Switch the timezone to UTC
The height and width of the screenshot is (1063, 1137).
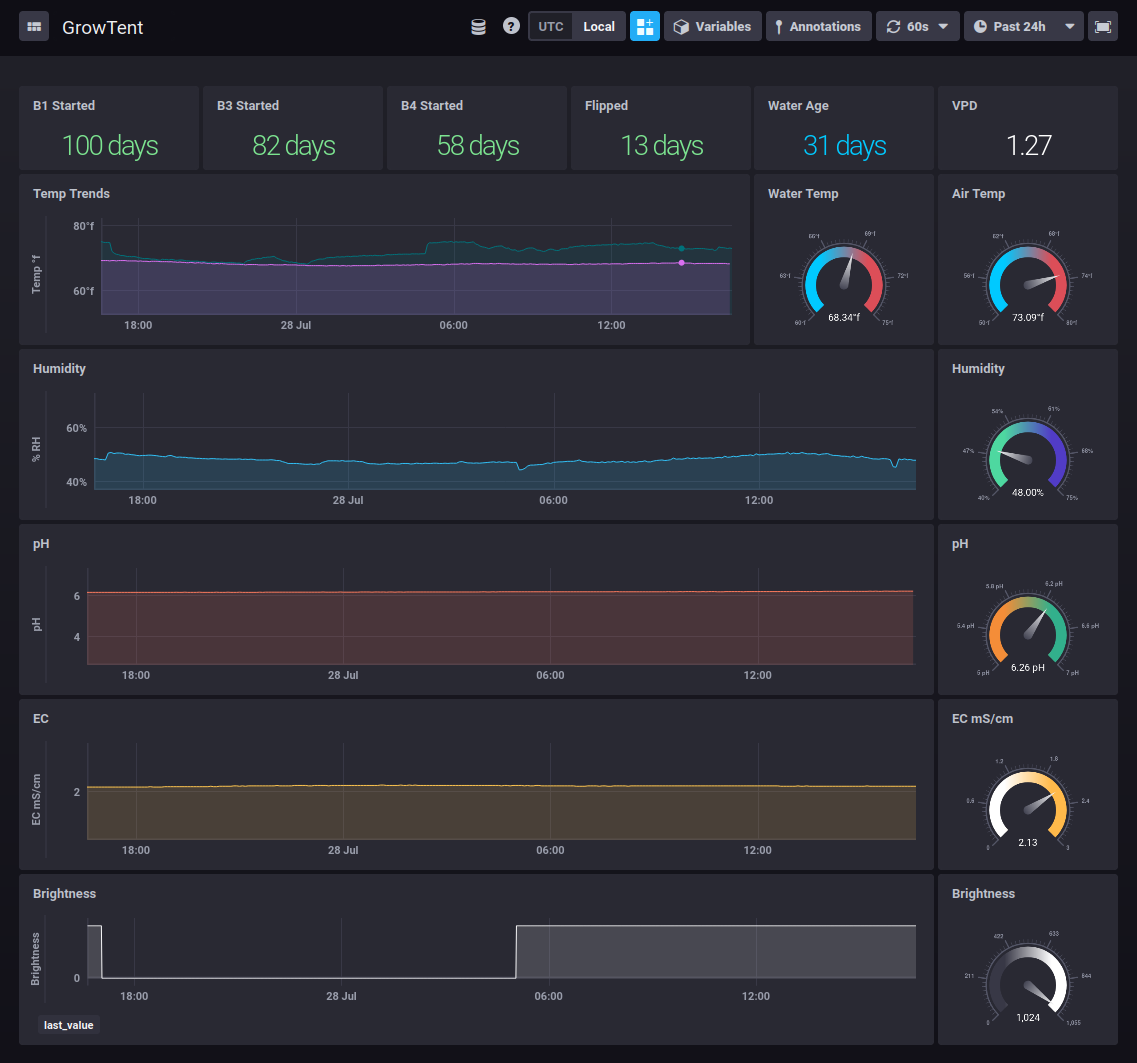point(551,27)
